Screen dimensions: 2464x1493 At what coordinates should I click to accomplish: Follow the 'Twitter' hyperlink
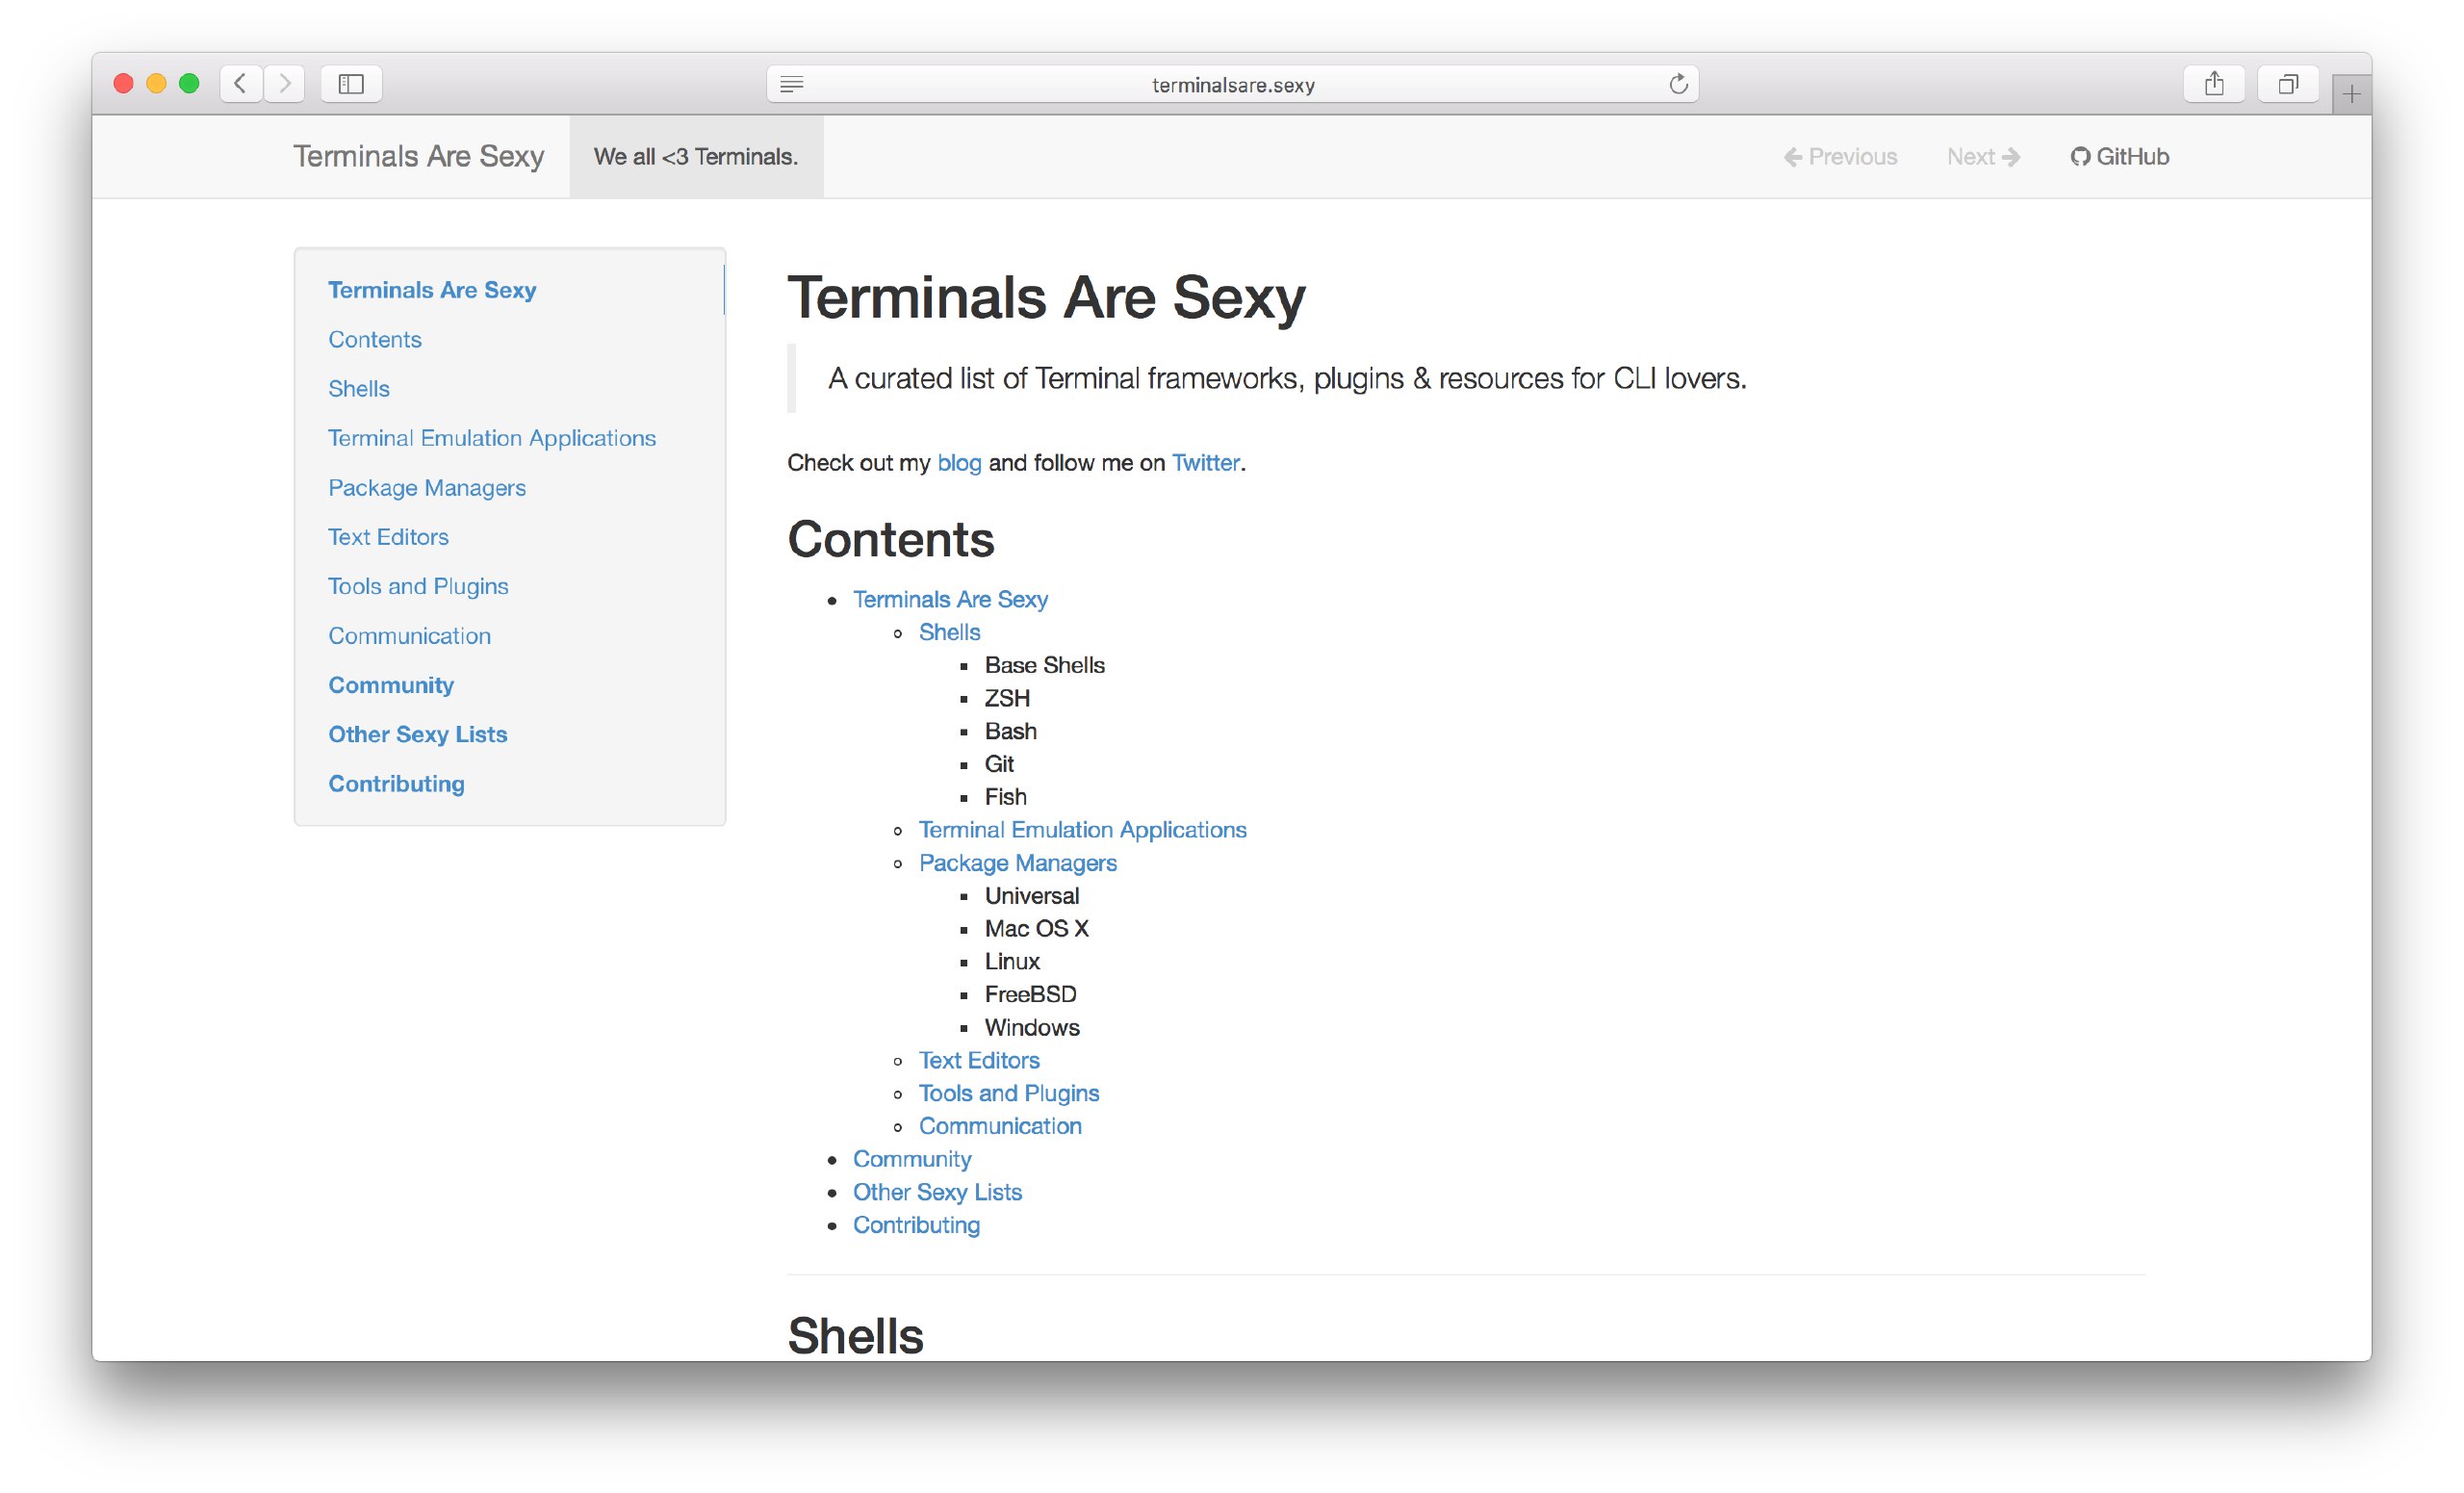[x=1205, y=463]
